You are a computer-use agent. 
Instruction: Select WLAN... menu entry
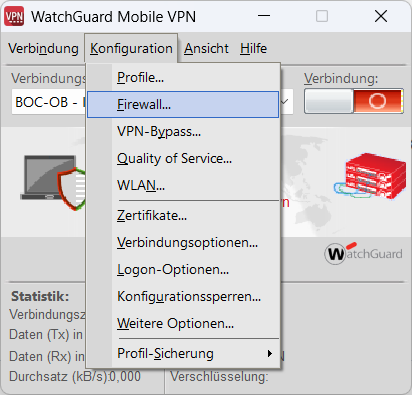[x=183, y=185]
